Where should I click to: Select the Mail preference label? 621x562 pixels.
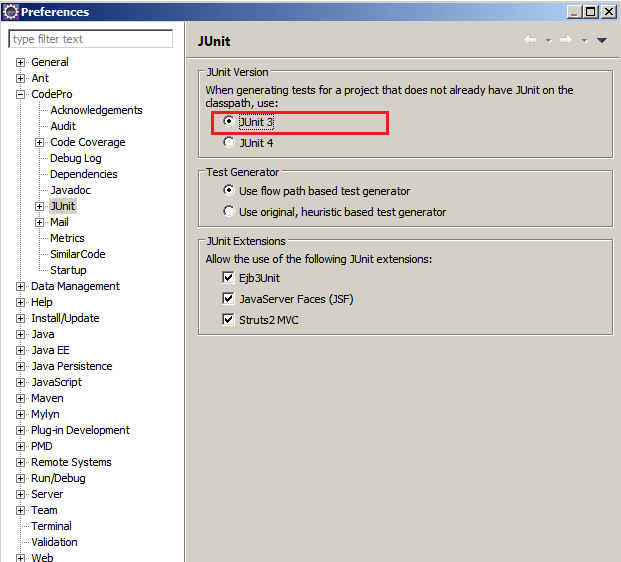59,222
